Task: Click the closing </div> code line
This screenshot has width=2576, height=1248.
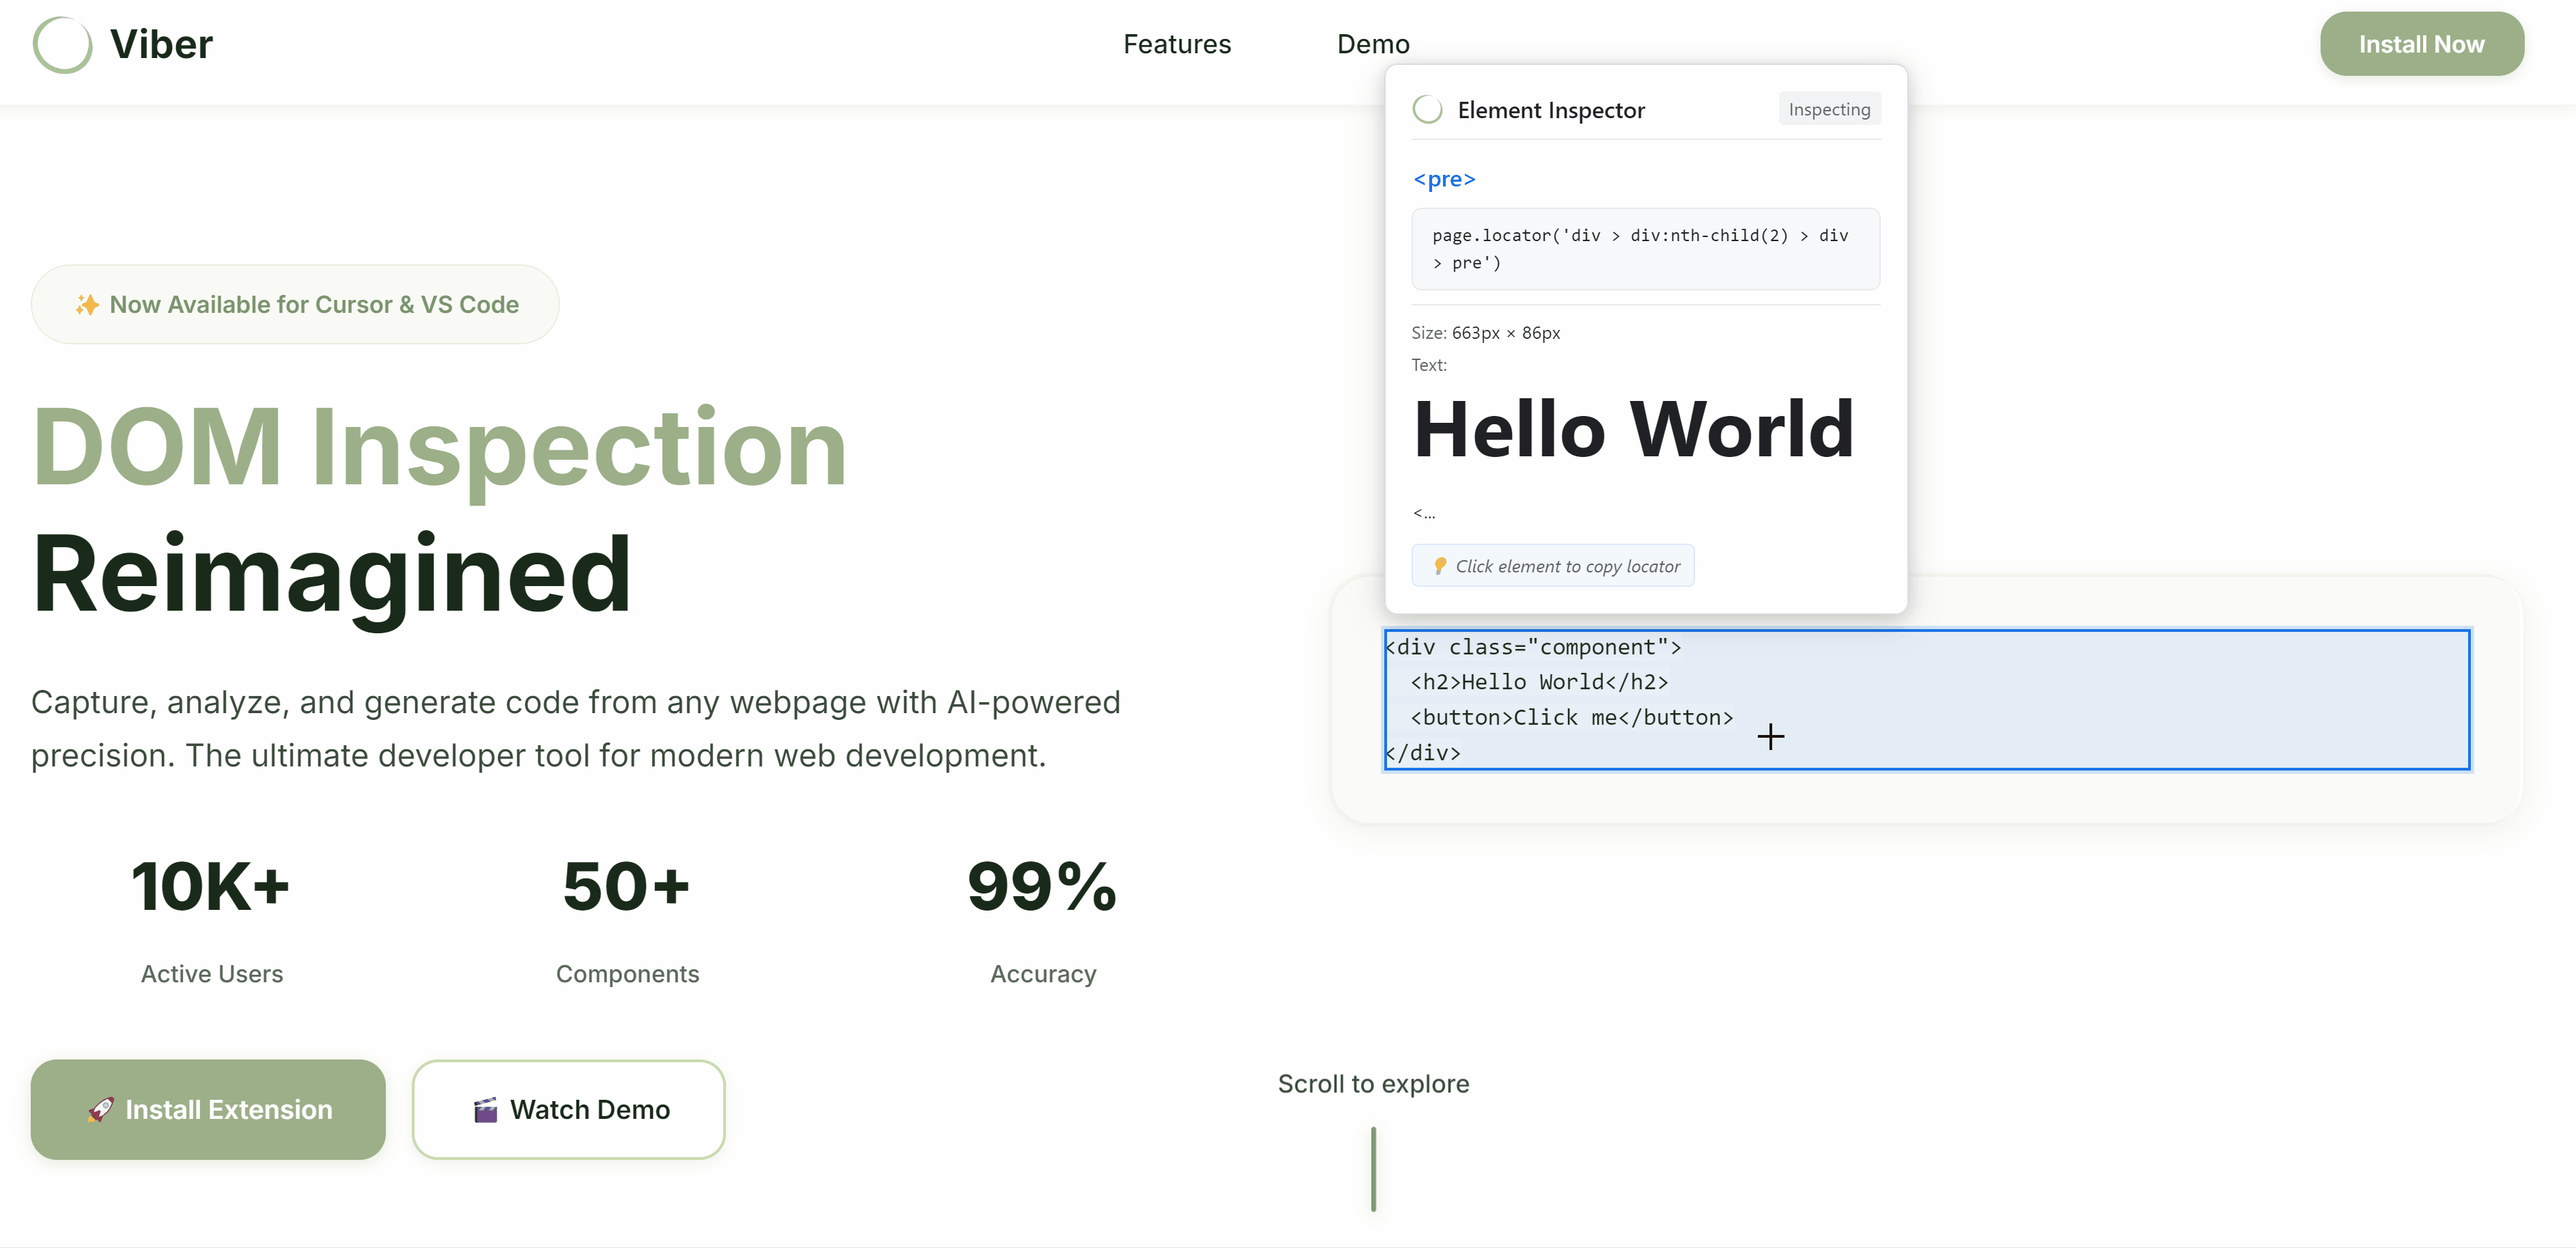Action: click(x=1423, y=752)
